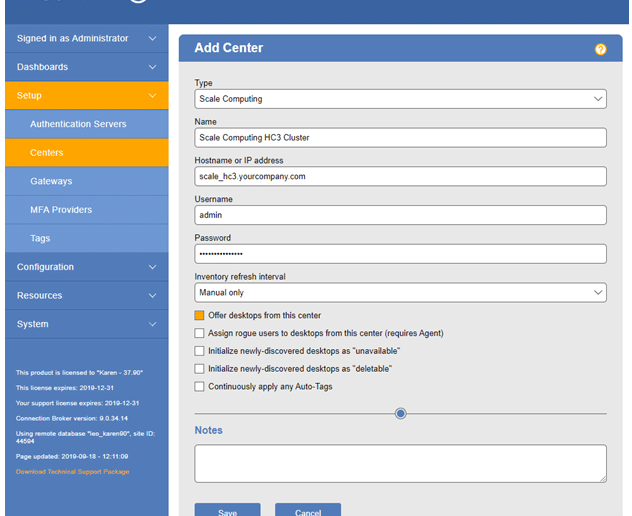
Task: Check Assign rogue users to desktops option
Action: (x=199, y=333)
